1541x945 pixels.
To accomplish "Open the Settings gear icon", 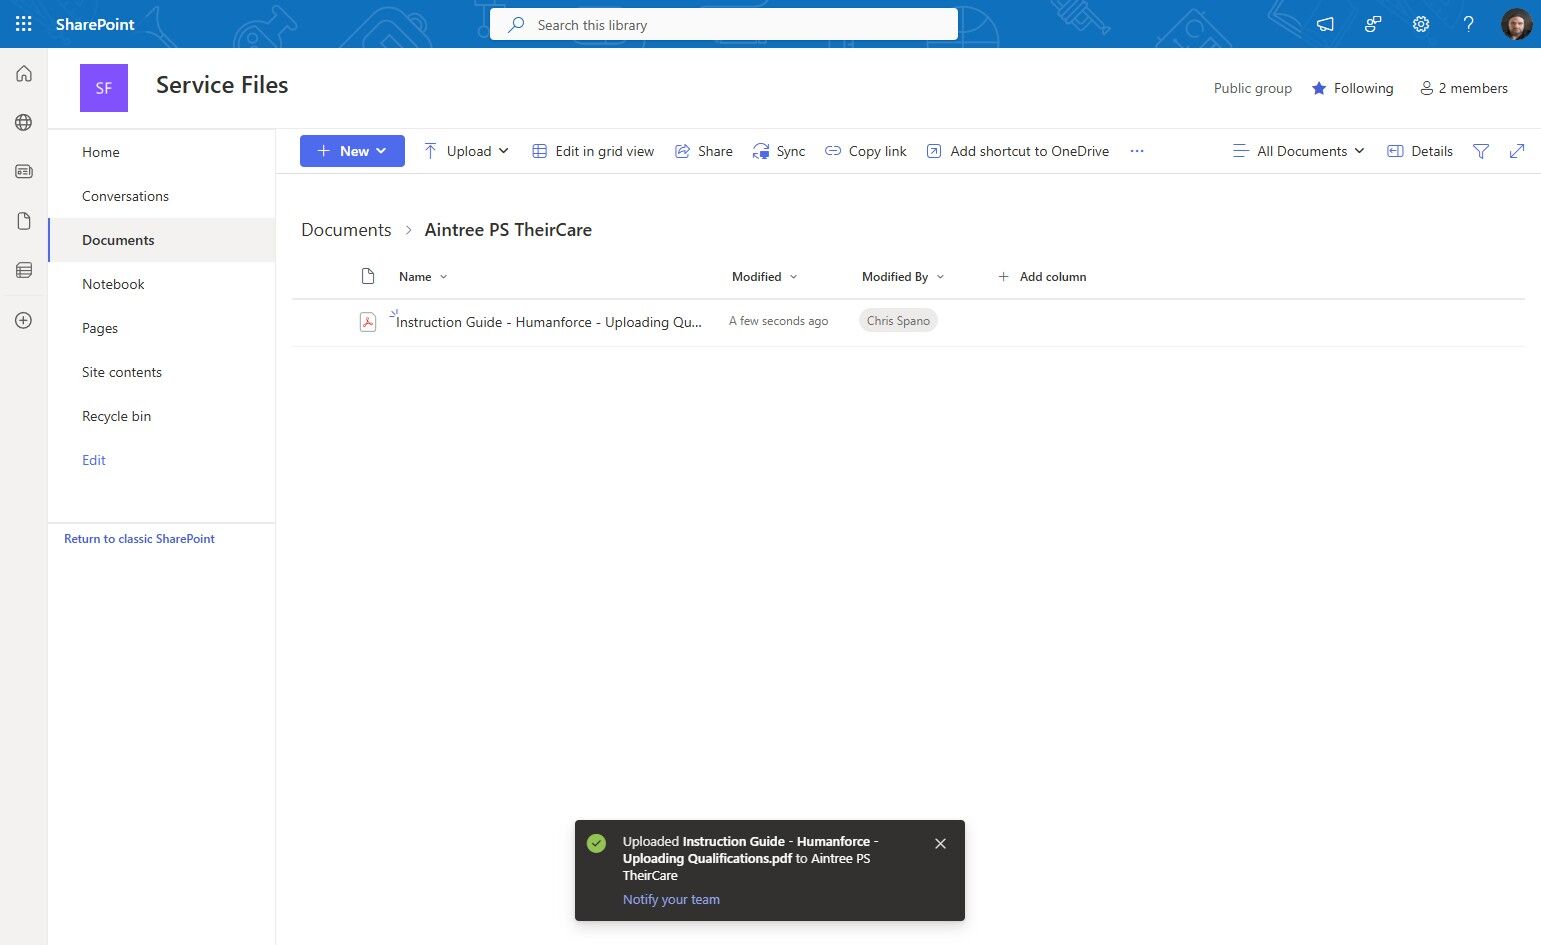I will (1421, 24).
